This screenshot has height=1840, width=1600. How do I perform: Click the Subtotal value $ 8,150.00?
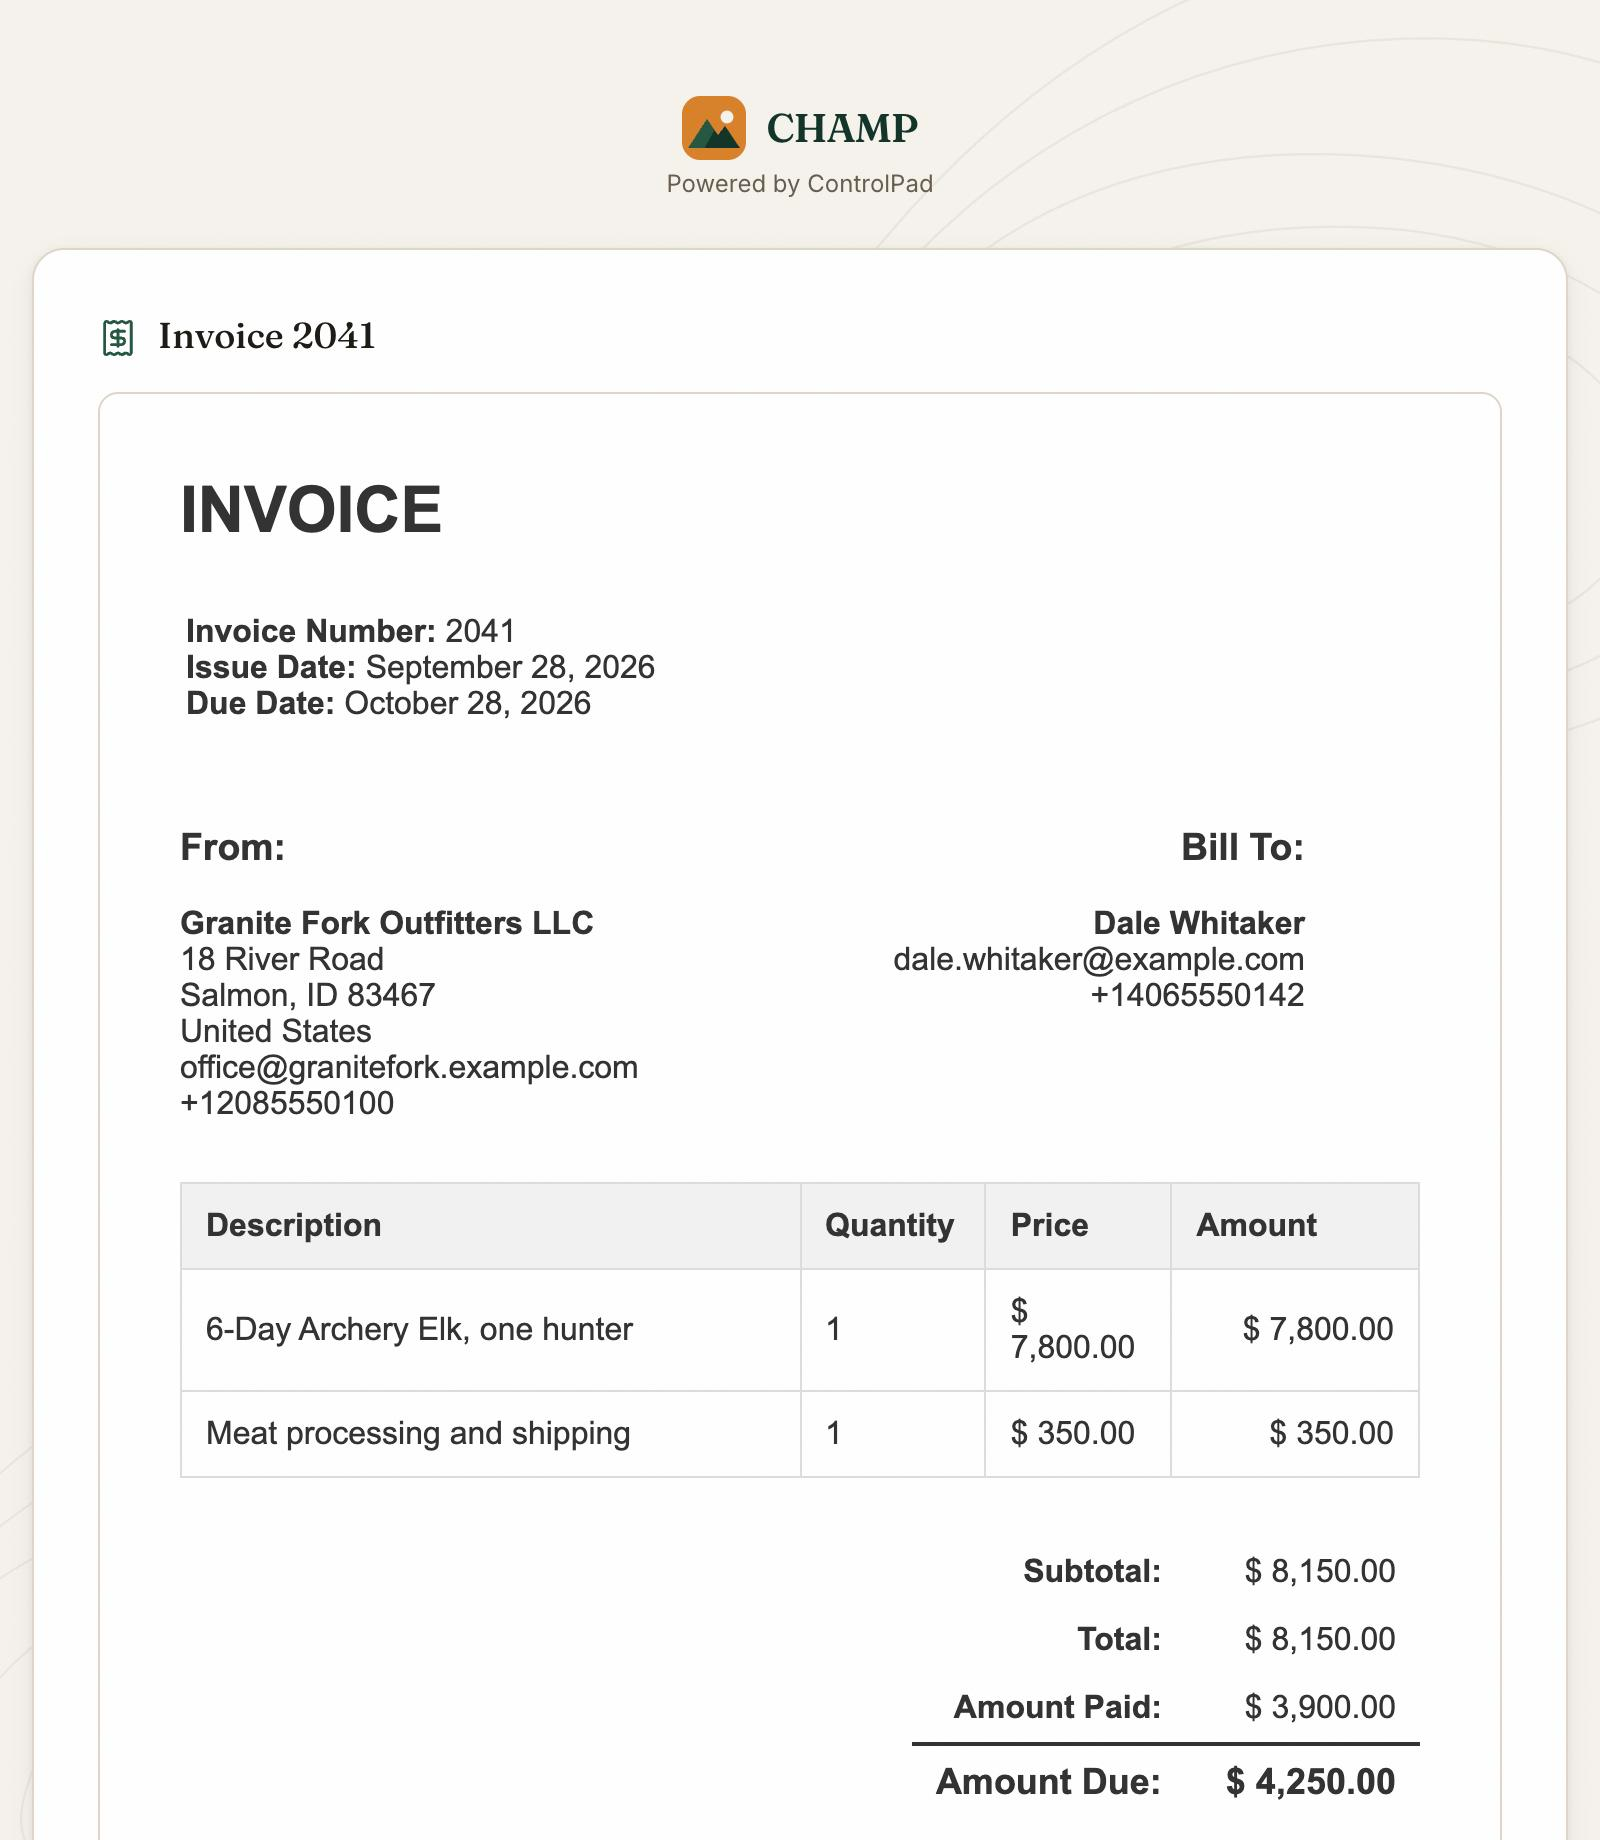(x=1320, y=1571)
